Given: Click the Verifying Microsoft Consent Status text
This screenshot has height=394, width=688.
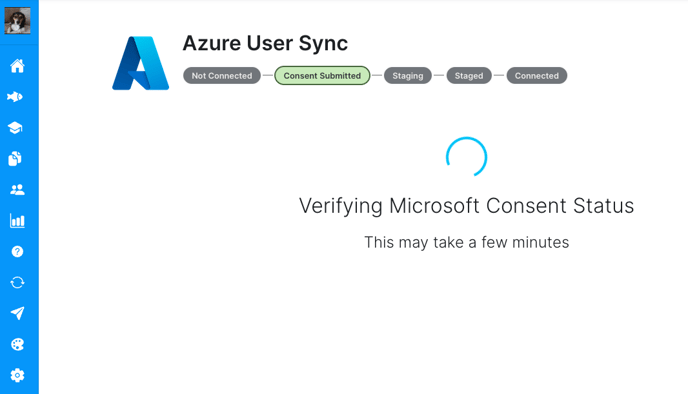Looking at the screenshot, I should click(x=466, y=206).
